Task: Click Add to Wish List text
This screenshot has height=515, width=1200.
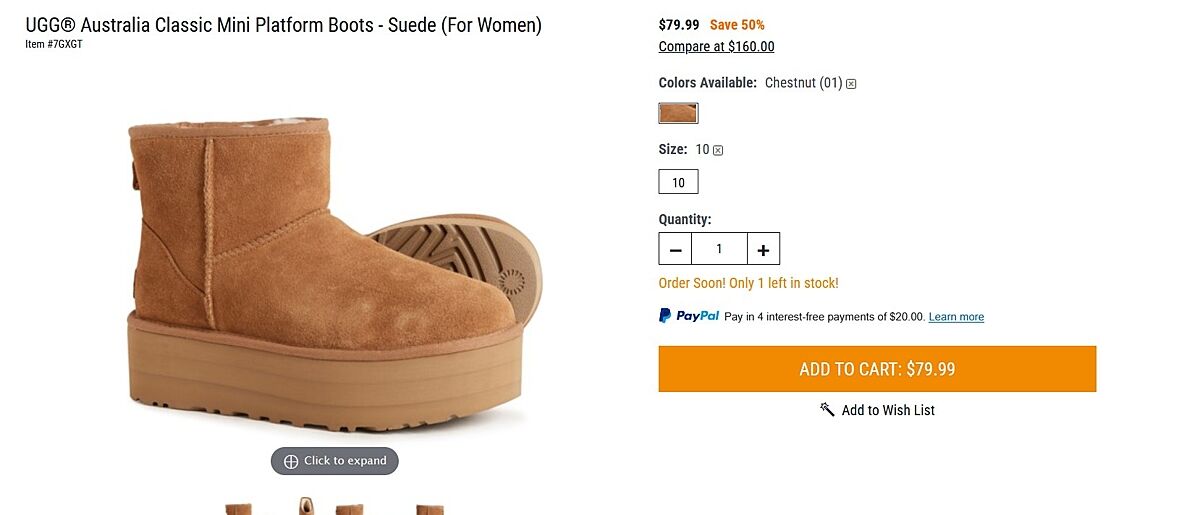Action: click(x=888, y=410)
